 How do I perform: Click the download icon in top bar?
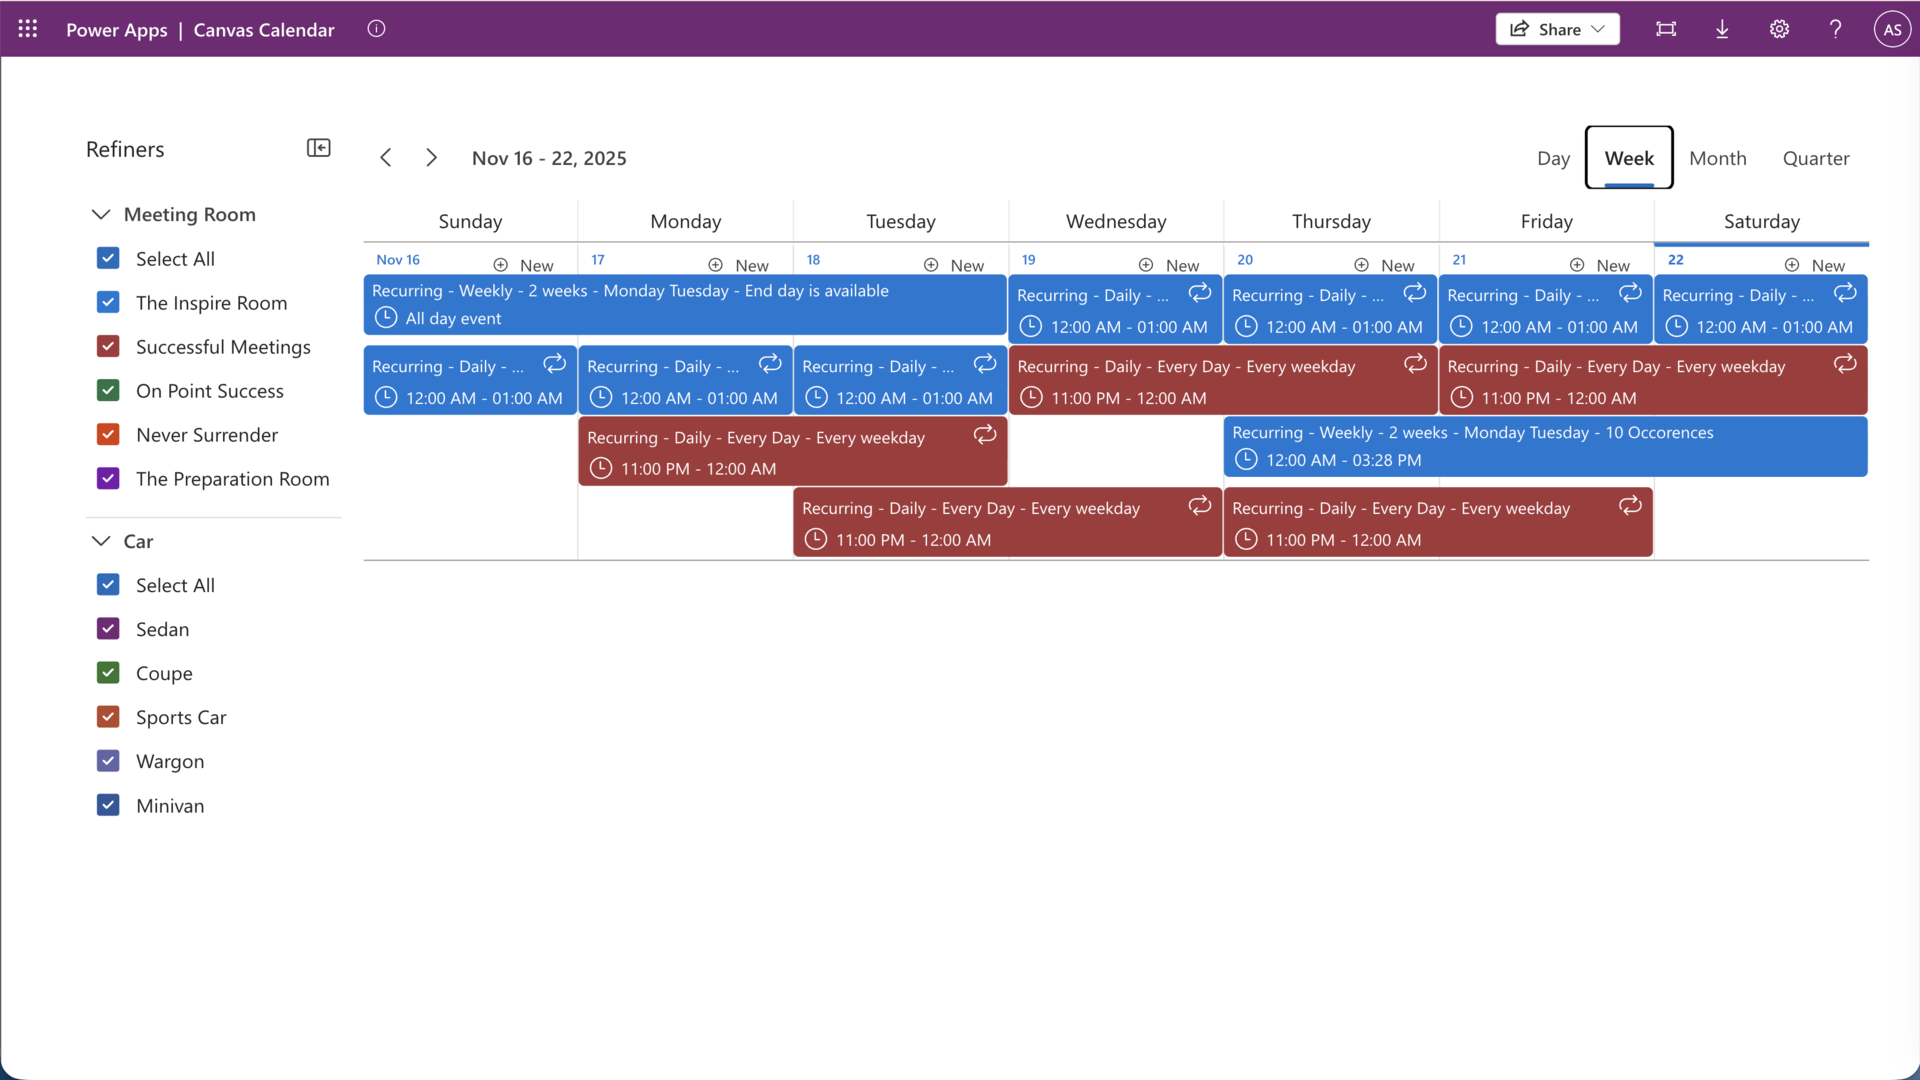point(1722,29)
